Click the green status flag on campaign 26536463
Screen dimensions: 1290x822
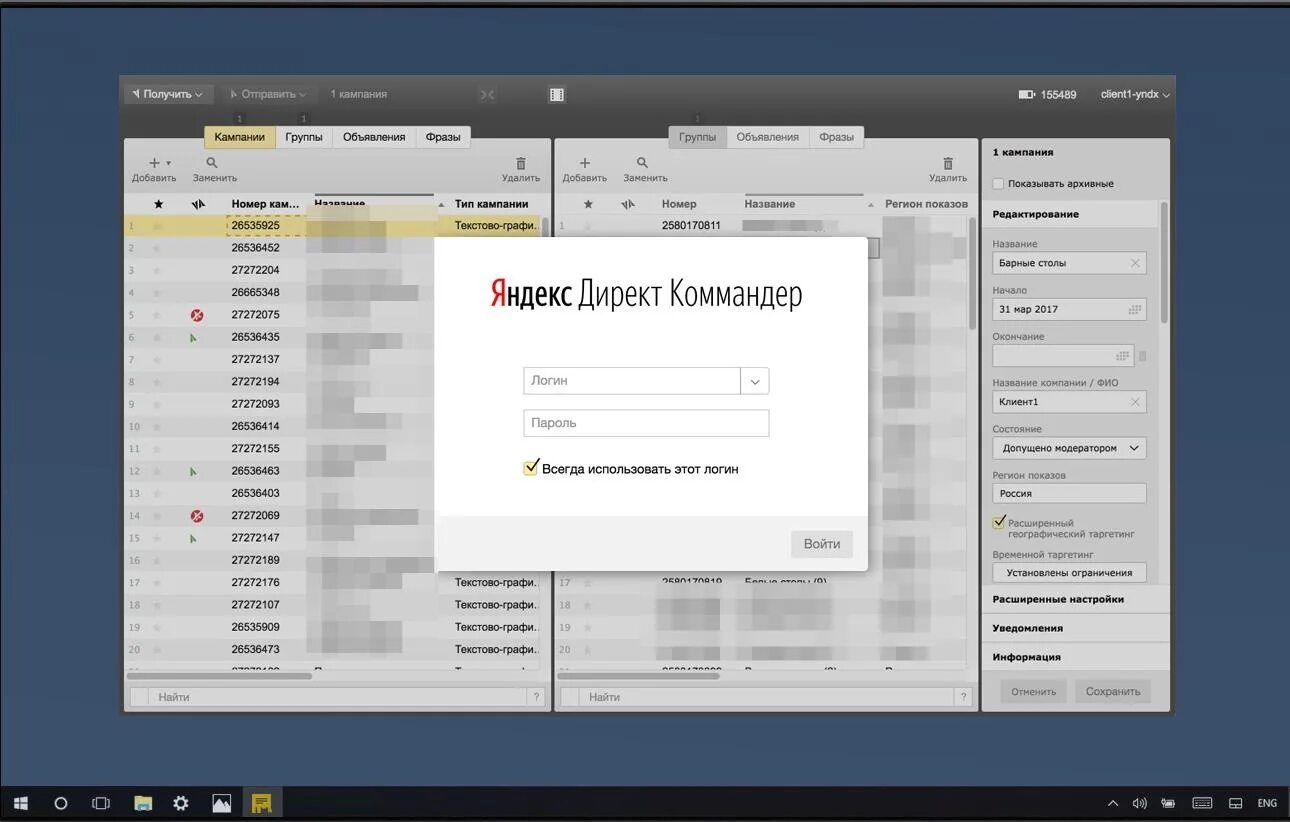[x=193, y=471]
